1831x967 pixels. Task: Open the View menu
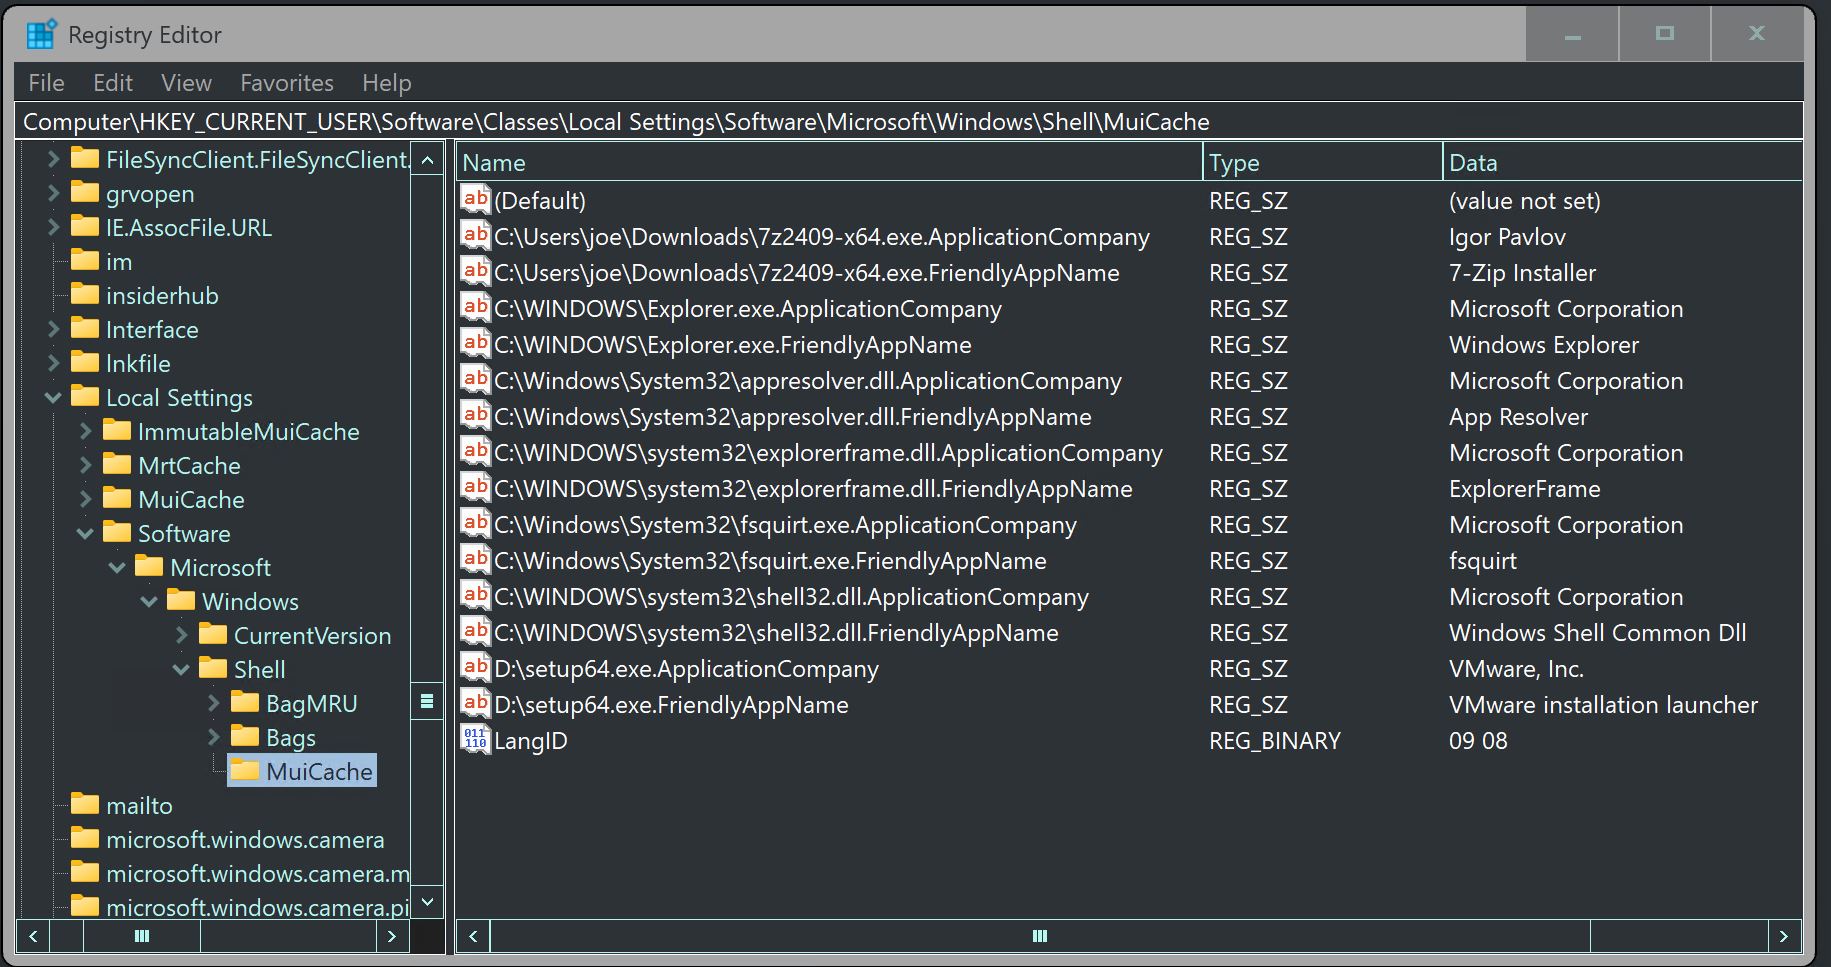click(186, 83)
